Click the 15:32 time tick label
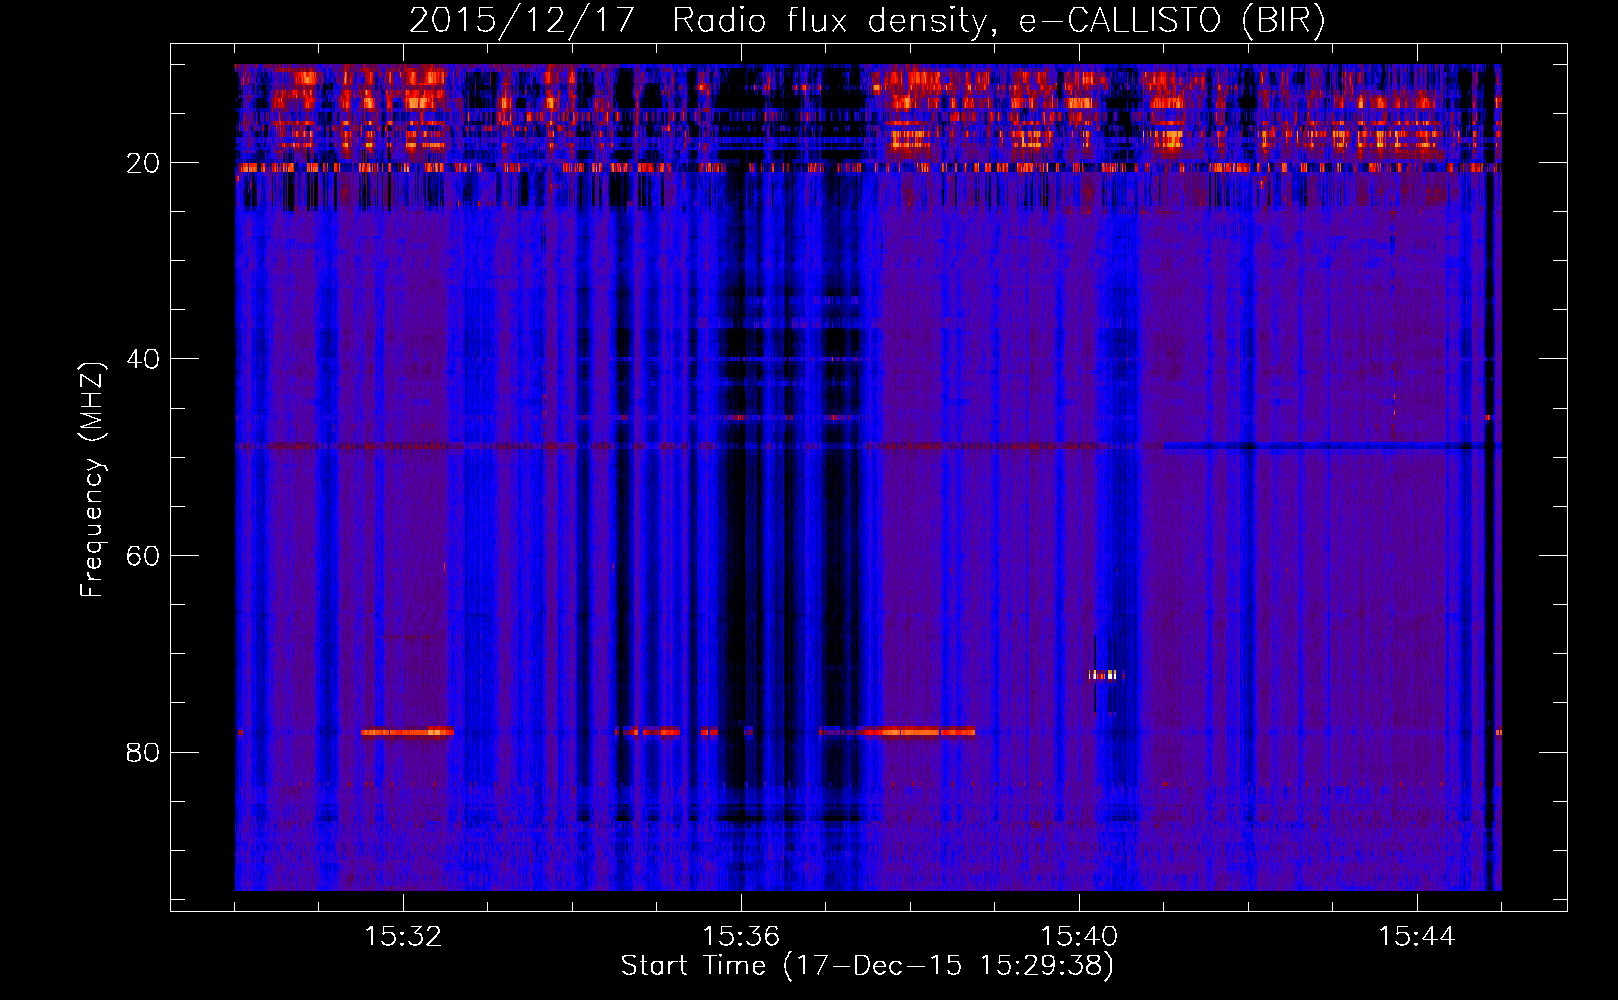 (x=403, y=936)
